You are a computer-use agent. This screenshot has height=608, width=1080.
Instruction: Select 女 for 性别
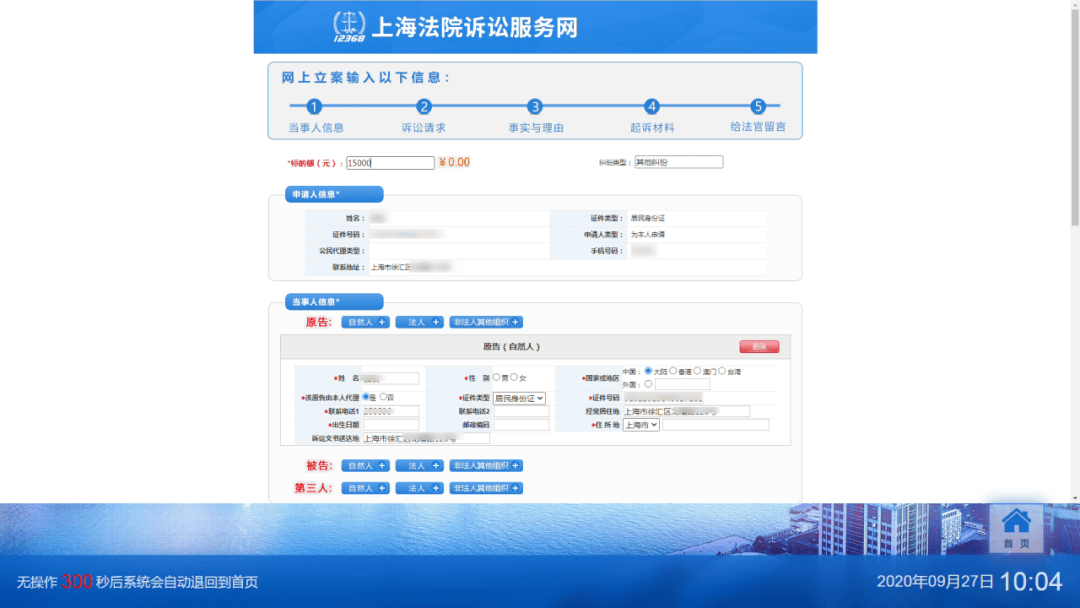click(514, 377)
